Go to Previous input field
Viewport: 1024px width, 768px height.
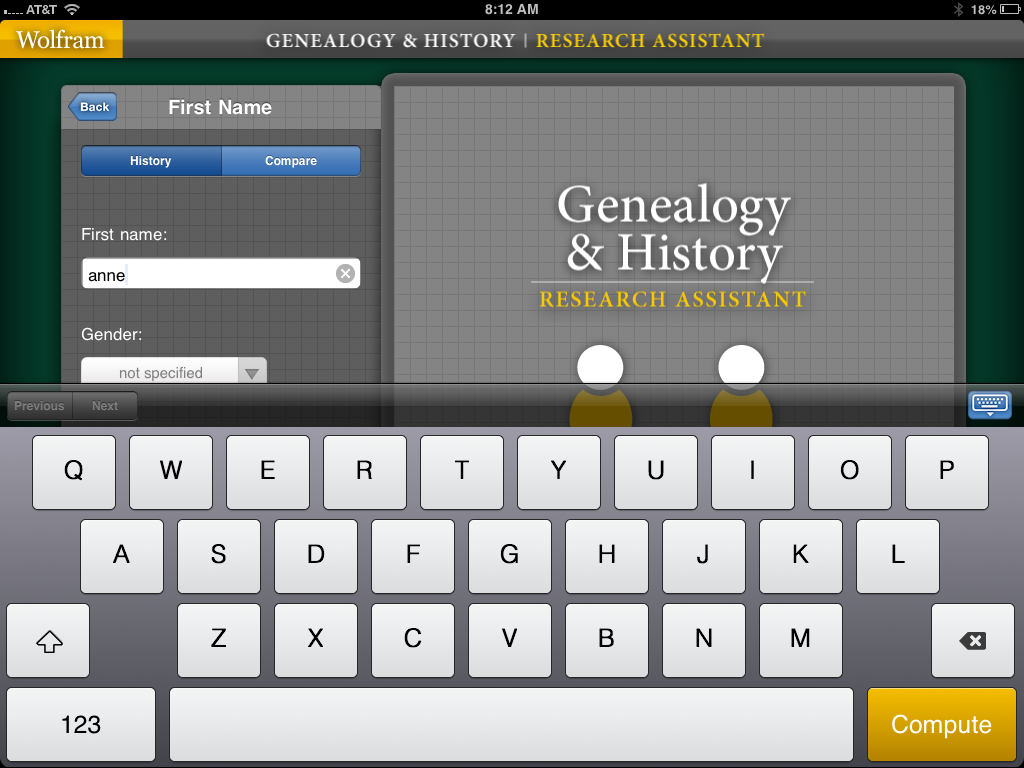point(39,406)
